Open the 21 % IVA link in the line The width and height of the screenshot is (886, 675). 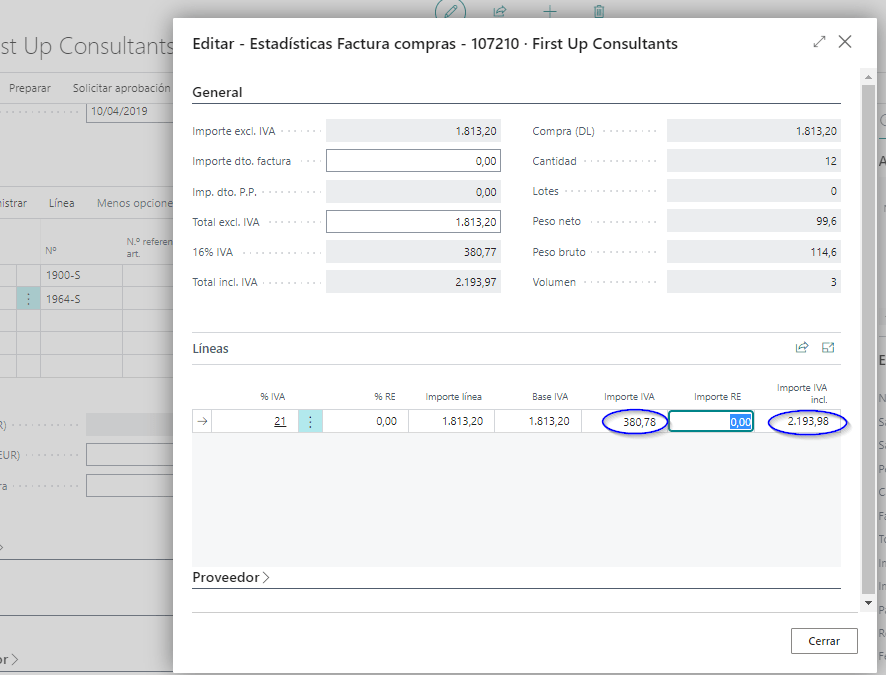click(x=280, y=421)
